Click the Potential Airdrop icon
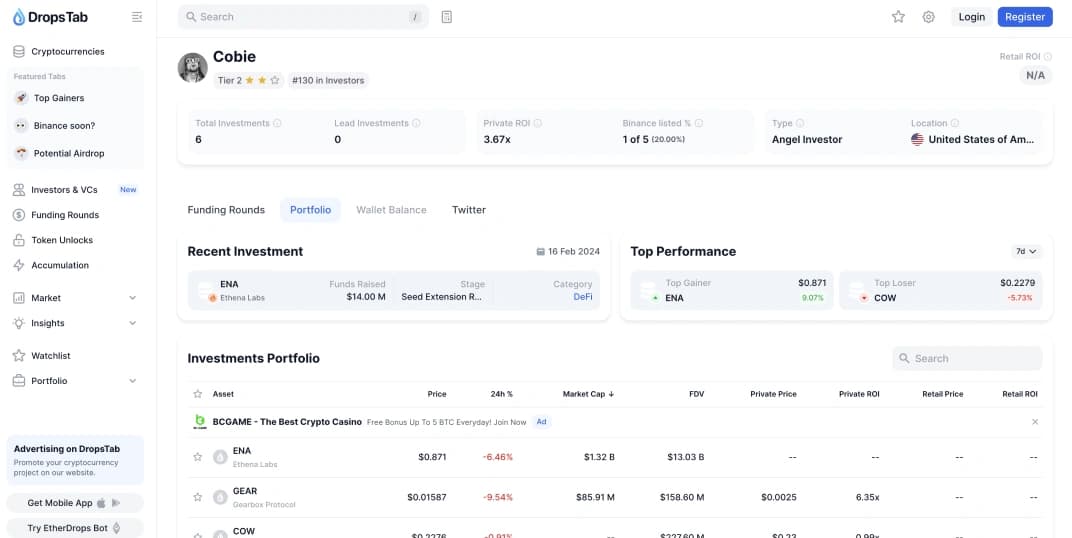Screen dimensions: 1072x538 [21, 153]
